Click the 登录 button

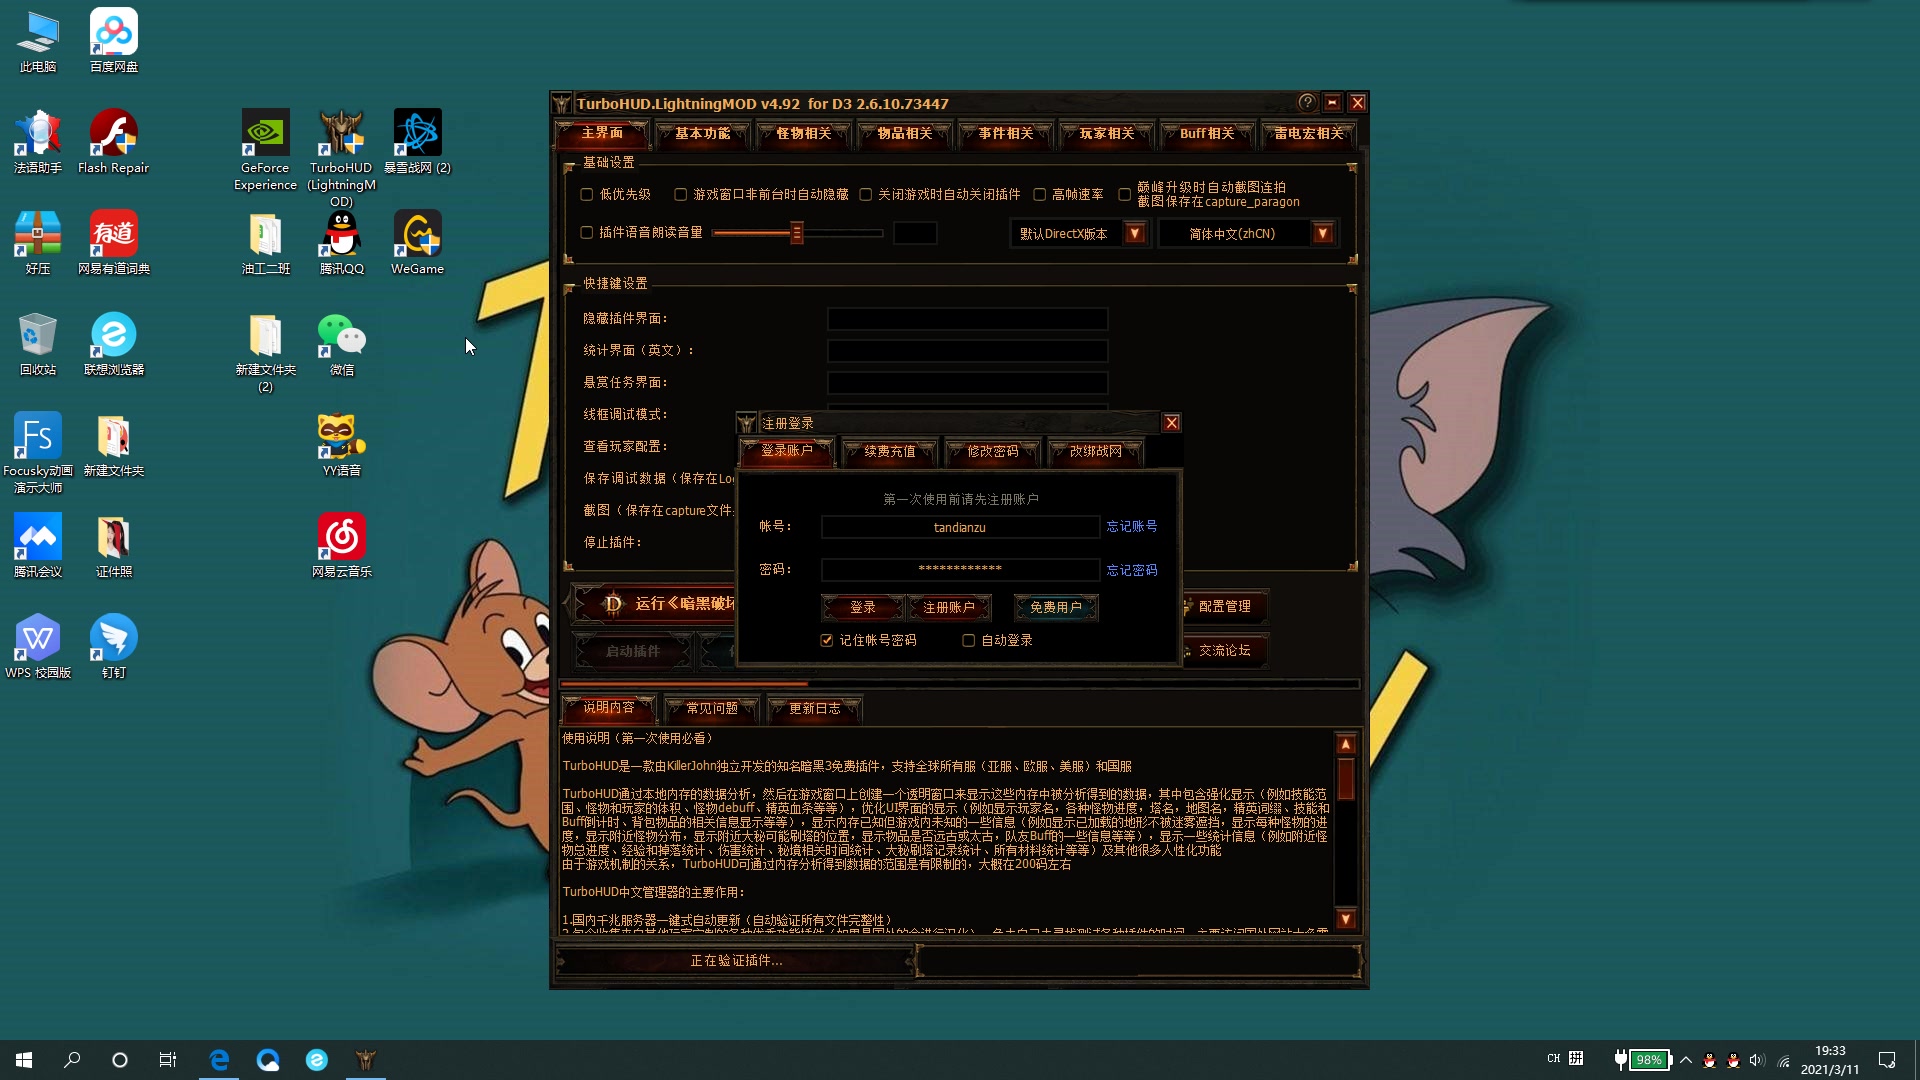click(x=863, y=608)
